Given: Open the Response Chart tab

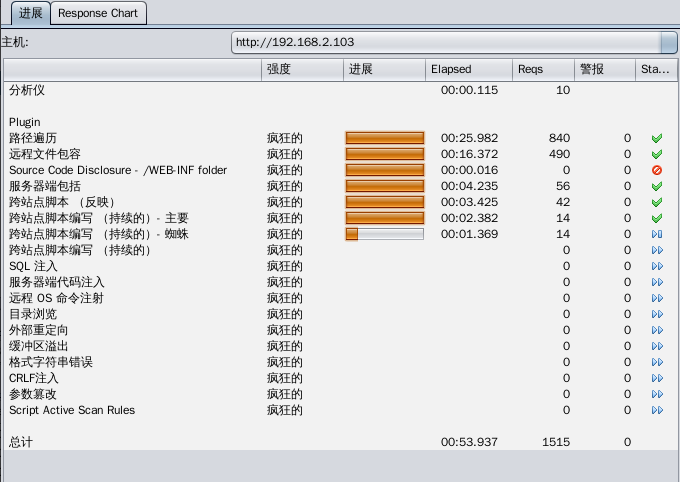Looking at the screenshot, I should [98, 13].
